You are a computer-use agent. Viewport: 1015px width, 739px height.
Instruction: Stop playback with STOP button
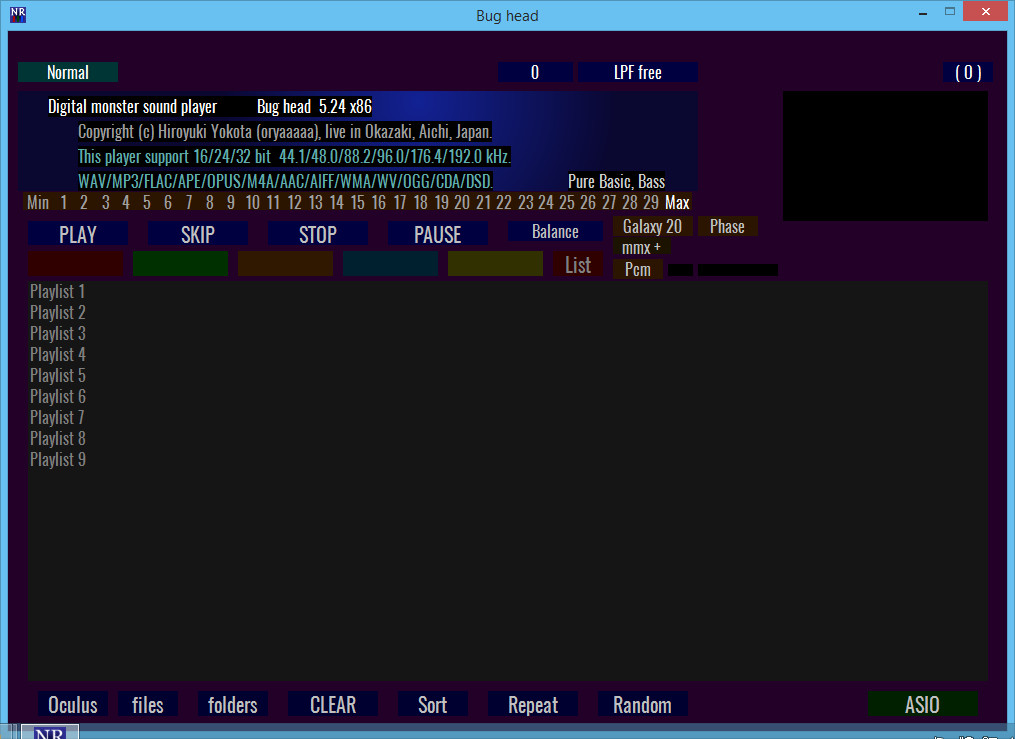[x=318, y=234]
